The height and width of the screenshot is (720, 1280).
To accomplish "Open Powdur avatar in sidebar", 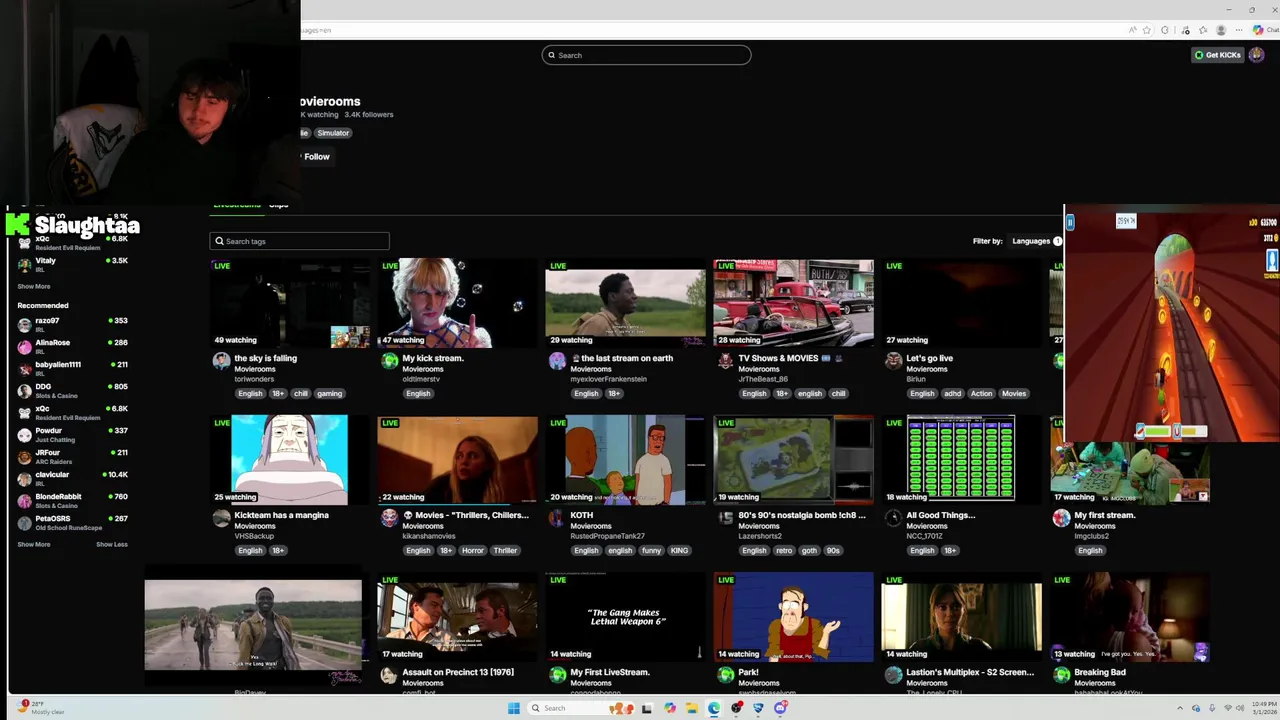I will click(x=24, y=434).
